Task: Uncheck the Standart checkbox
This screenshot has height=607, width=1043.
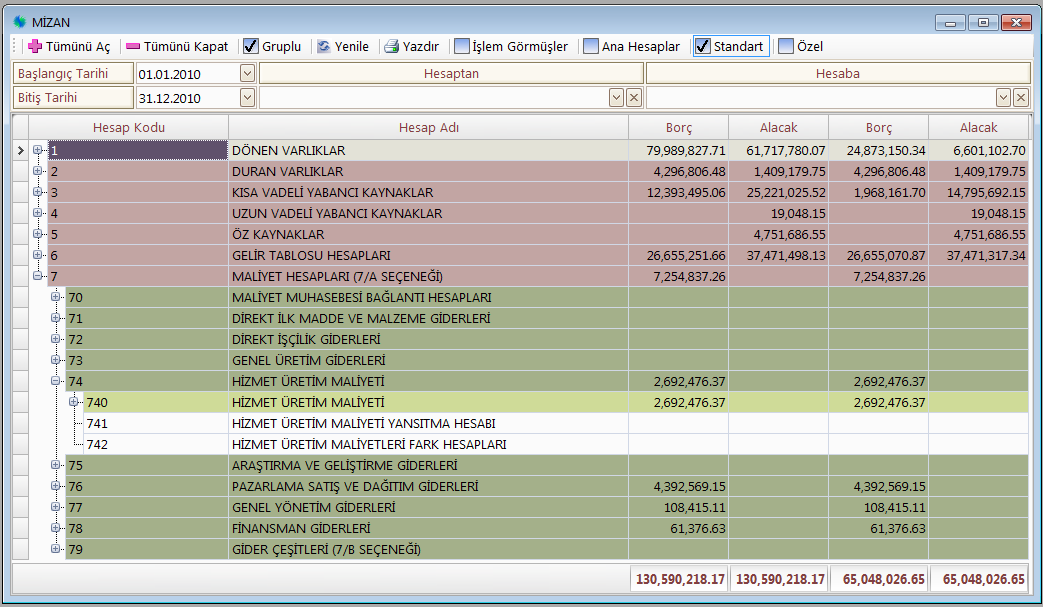Action: click(703, 46)
